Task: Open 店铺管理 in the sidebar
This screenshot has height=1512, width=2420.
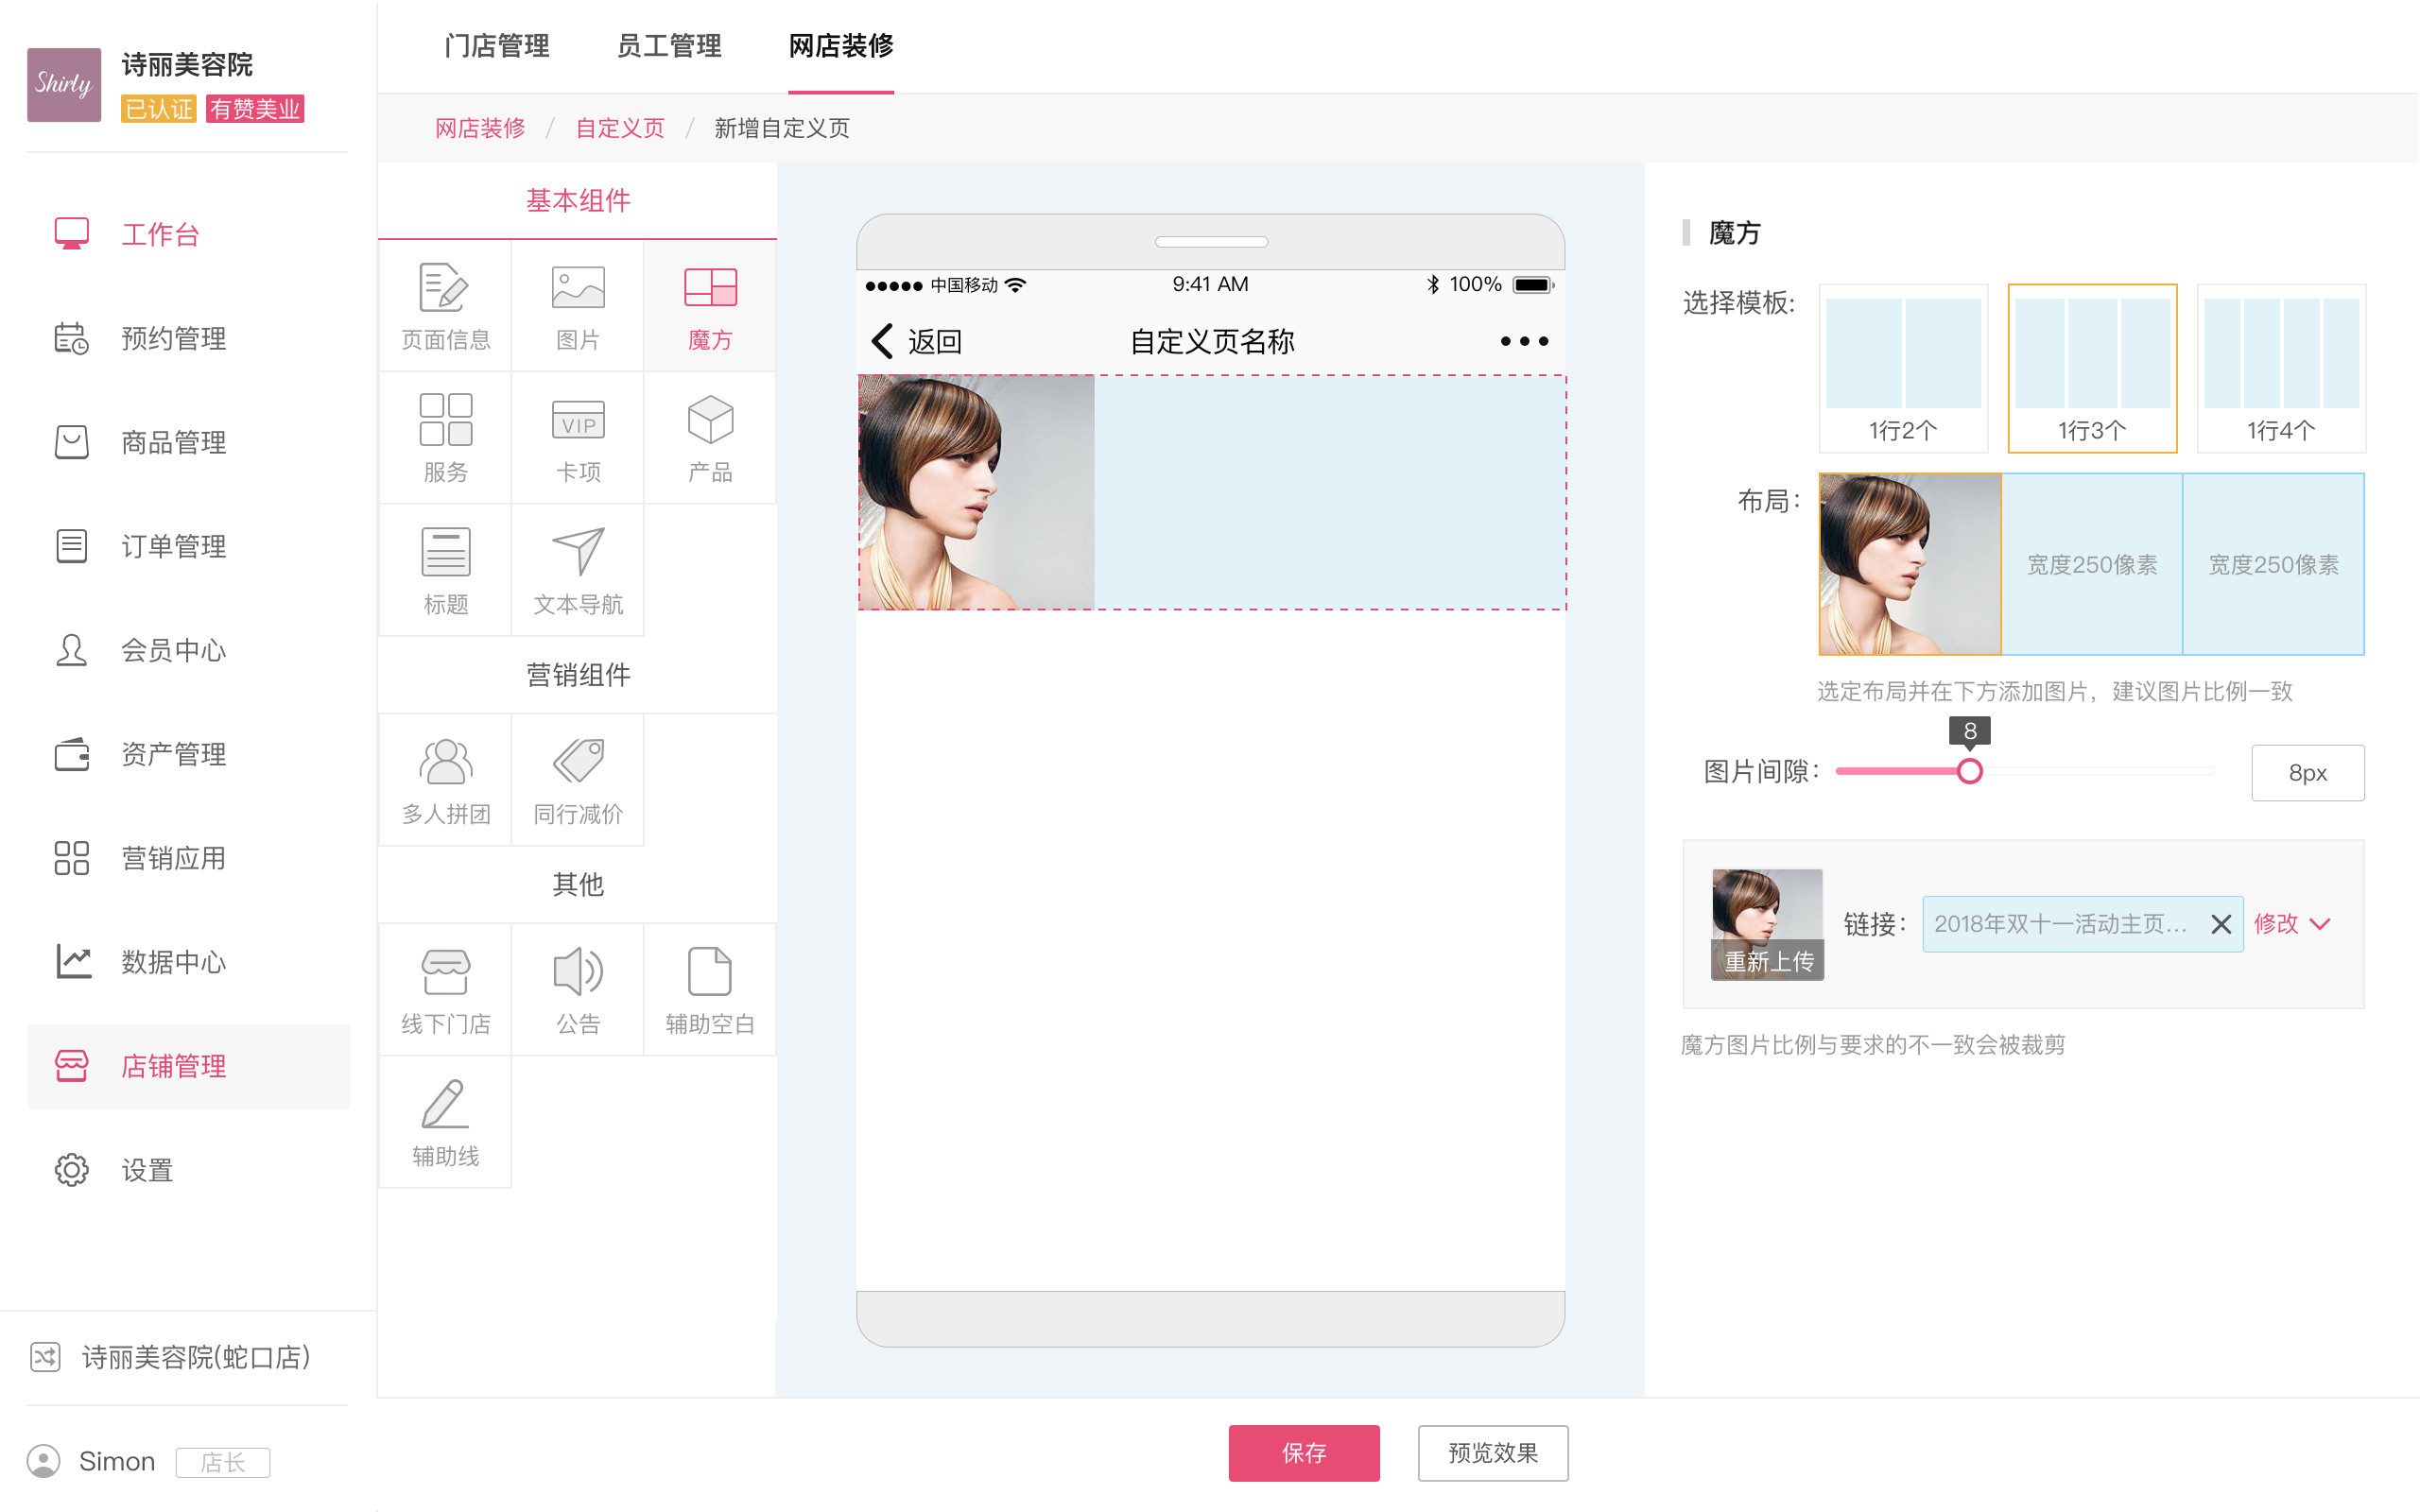Action: tap(188, 1066)
